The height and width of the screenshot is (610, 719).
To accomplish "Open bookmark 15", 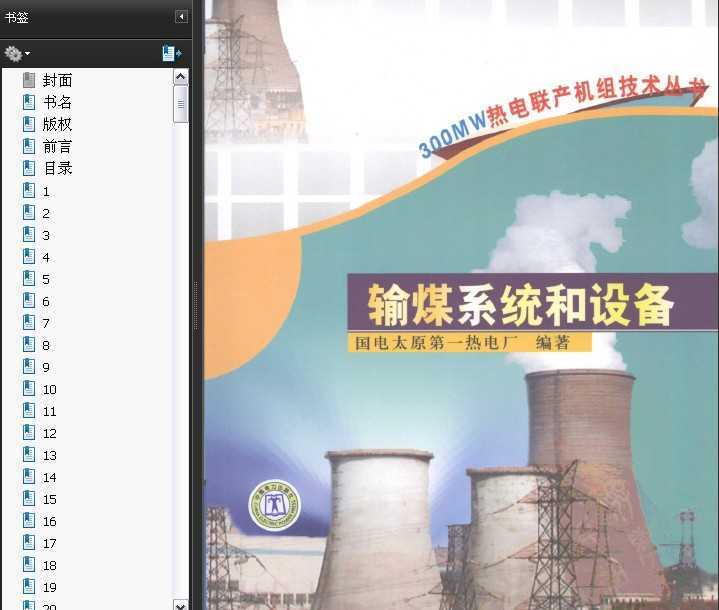I will click(50, 499).
